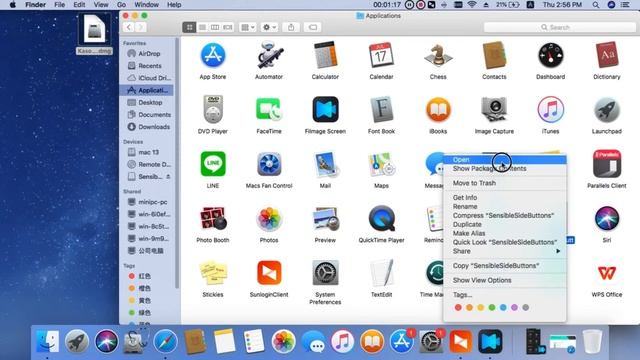The image size is (640, 360).
Task: Select the Automator app icon
Action: [269, 55]
